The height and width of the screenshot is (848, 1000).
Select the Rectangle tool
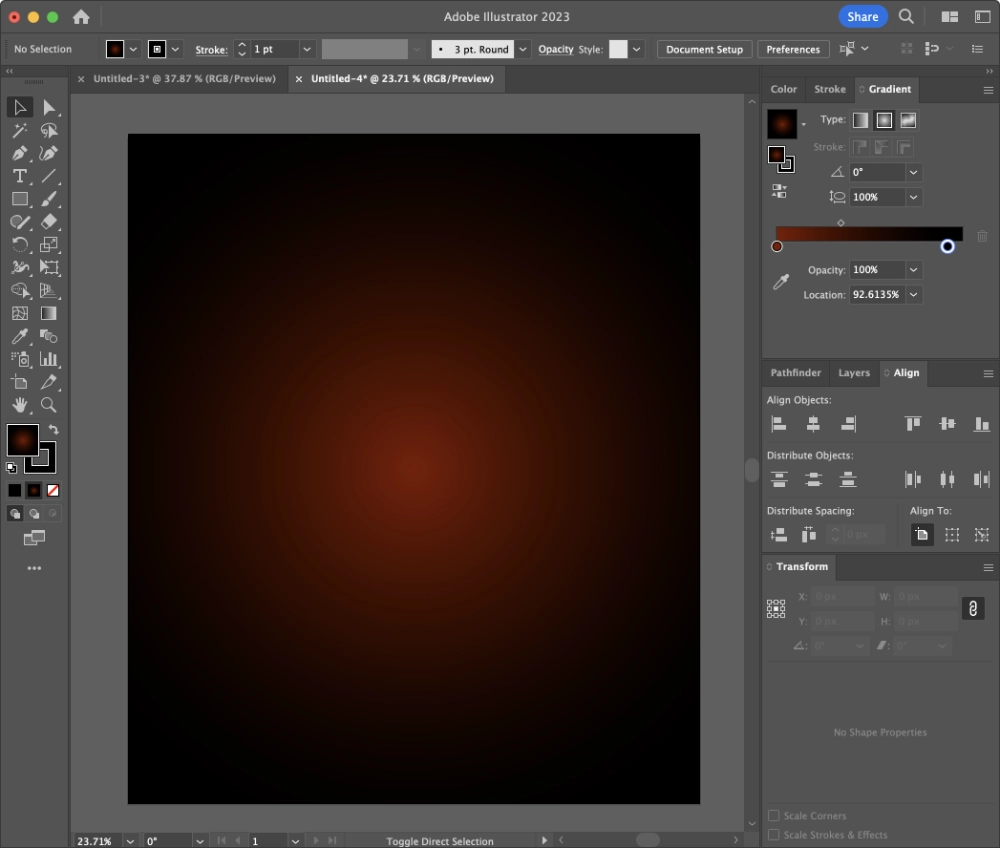coord(20,200)
